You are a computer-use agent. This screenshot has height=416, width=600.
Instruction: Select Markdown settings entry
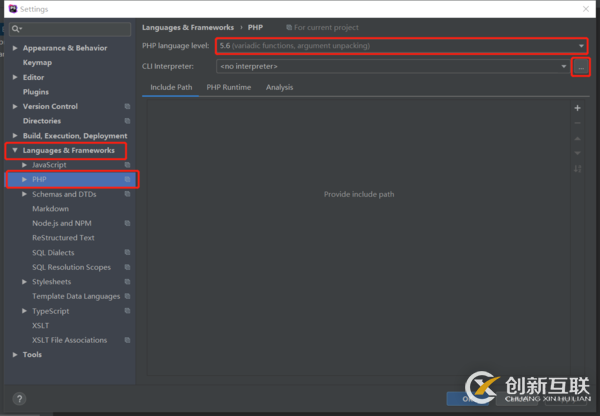(51, 209)
